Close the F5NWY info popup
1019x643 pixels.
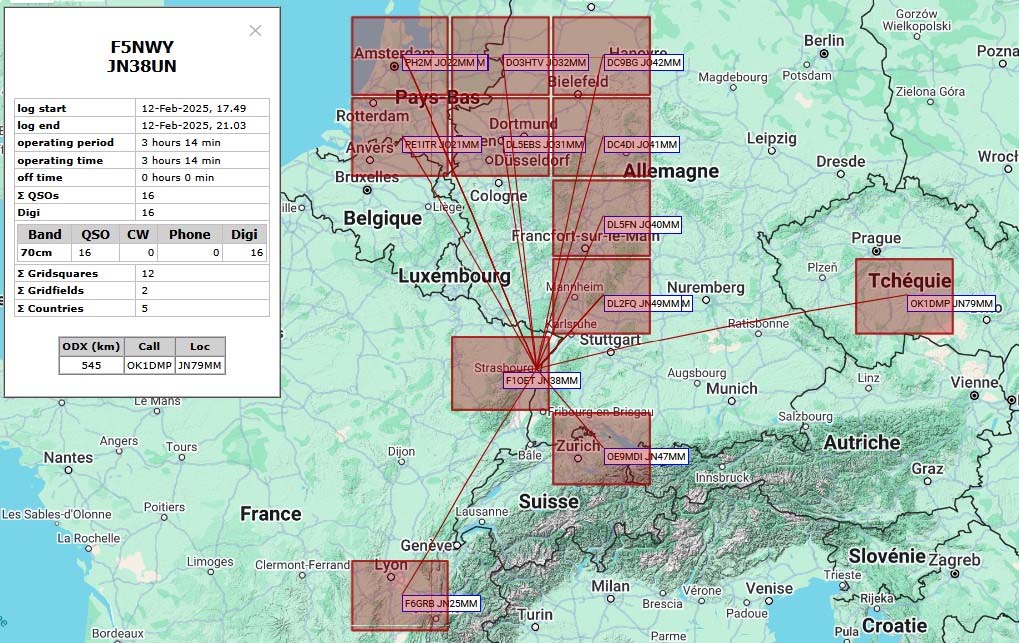click(x=255, y=31)
